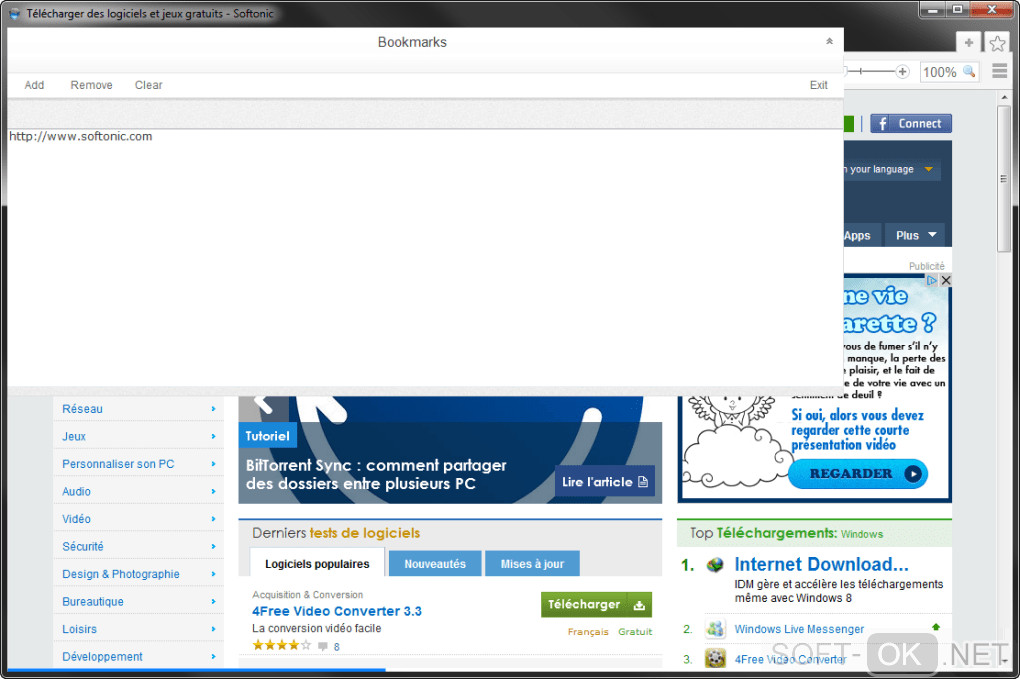
Task: Click the scrollbar up arrow
Action: (1004, 97)
